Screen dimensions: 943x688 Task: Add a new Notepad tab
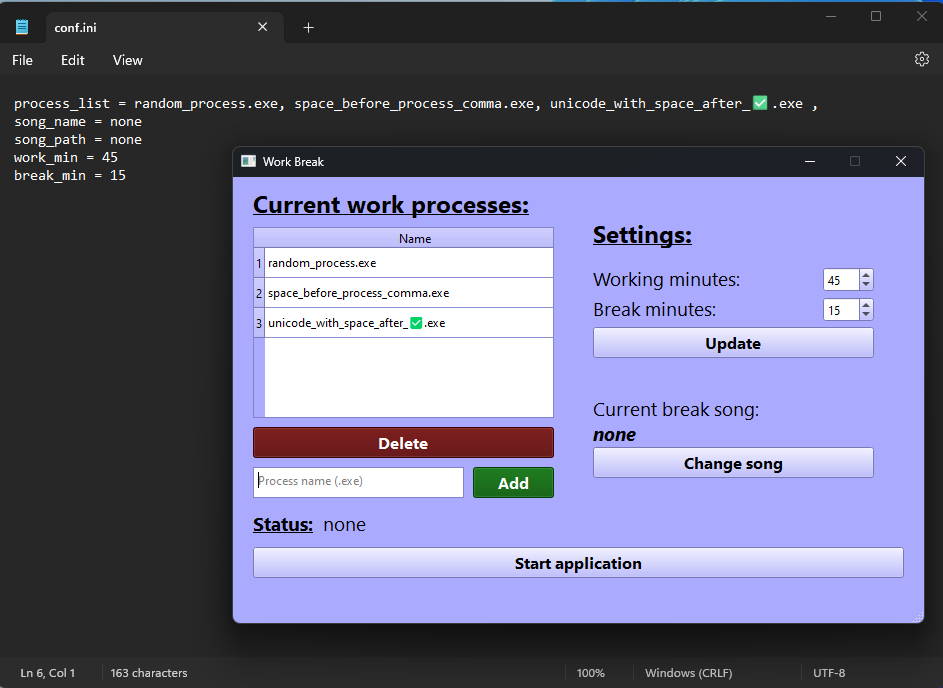click(309, 28)
